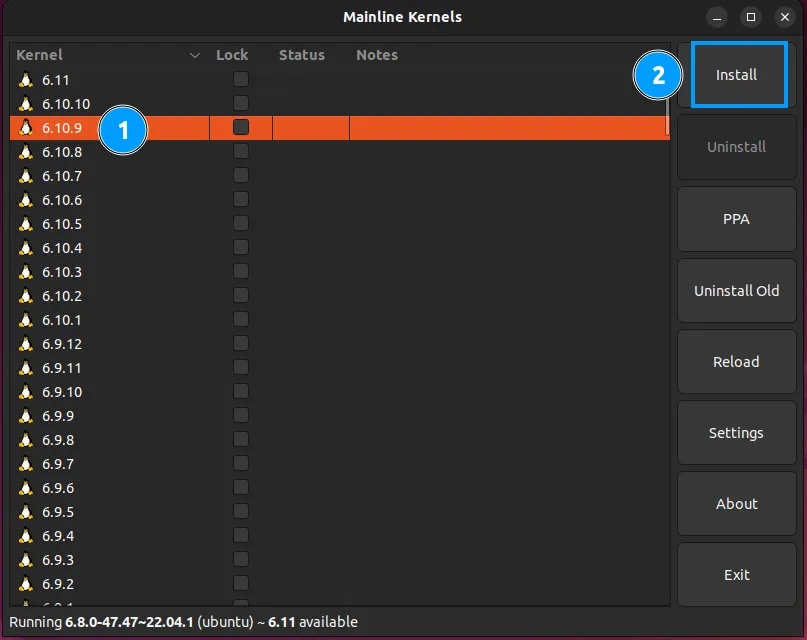
Task: Select the Tux icon beside 6.10.4
Action: click(x=26, y=248)
